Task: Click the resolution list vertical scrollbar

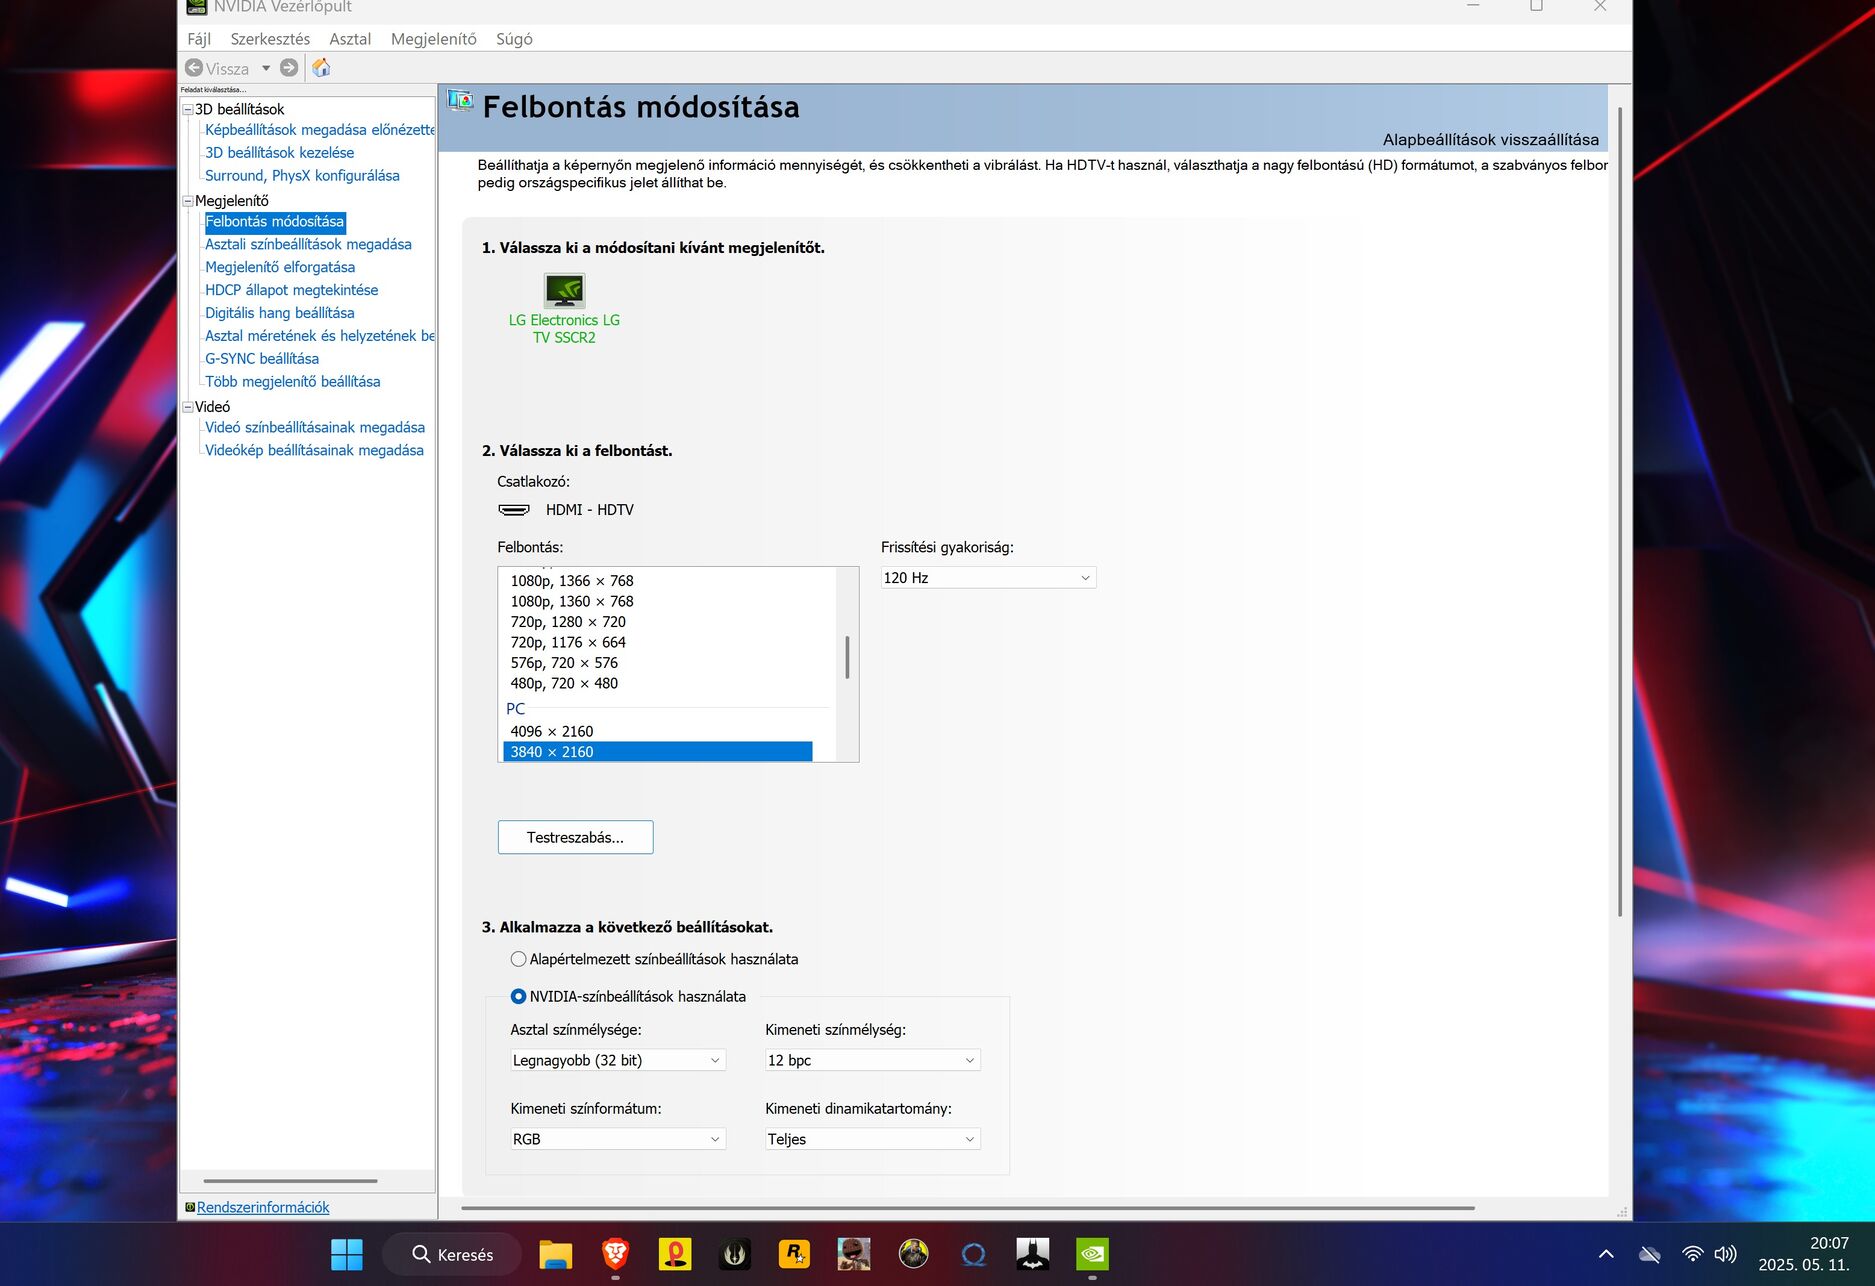Action: (847, 657)
